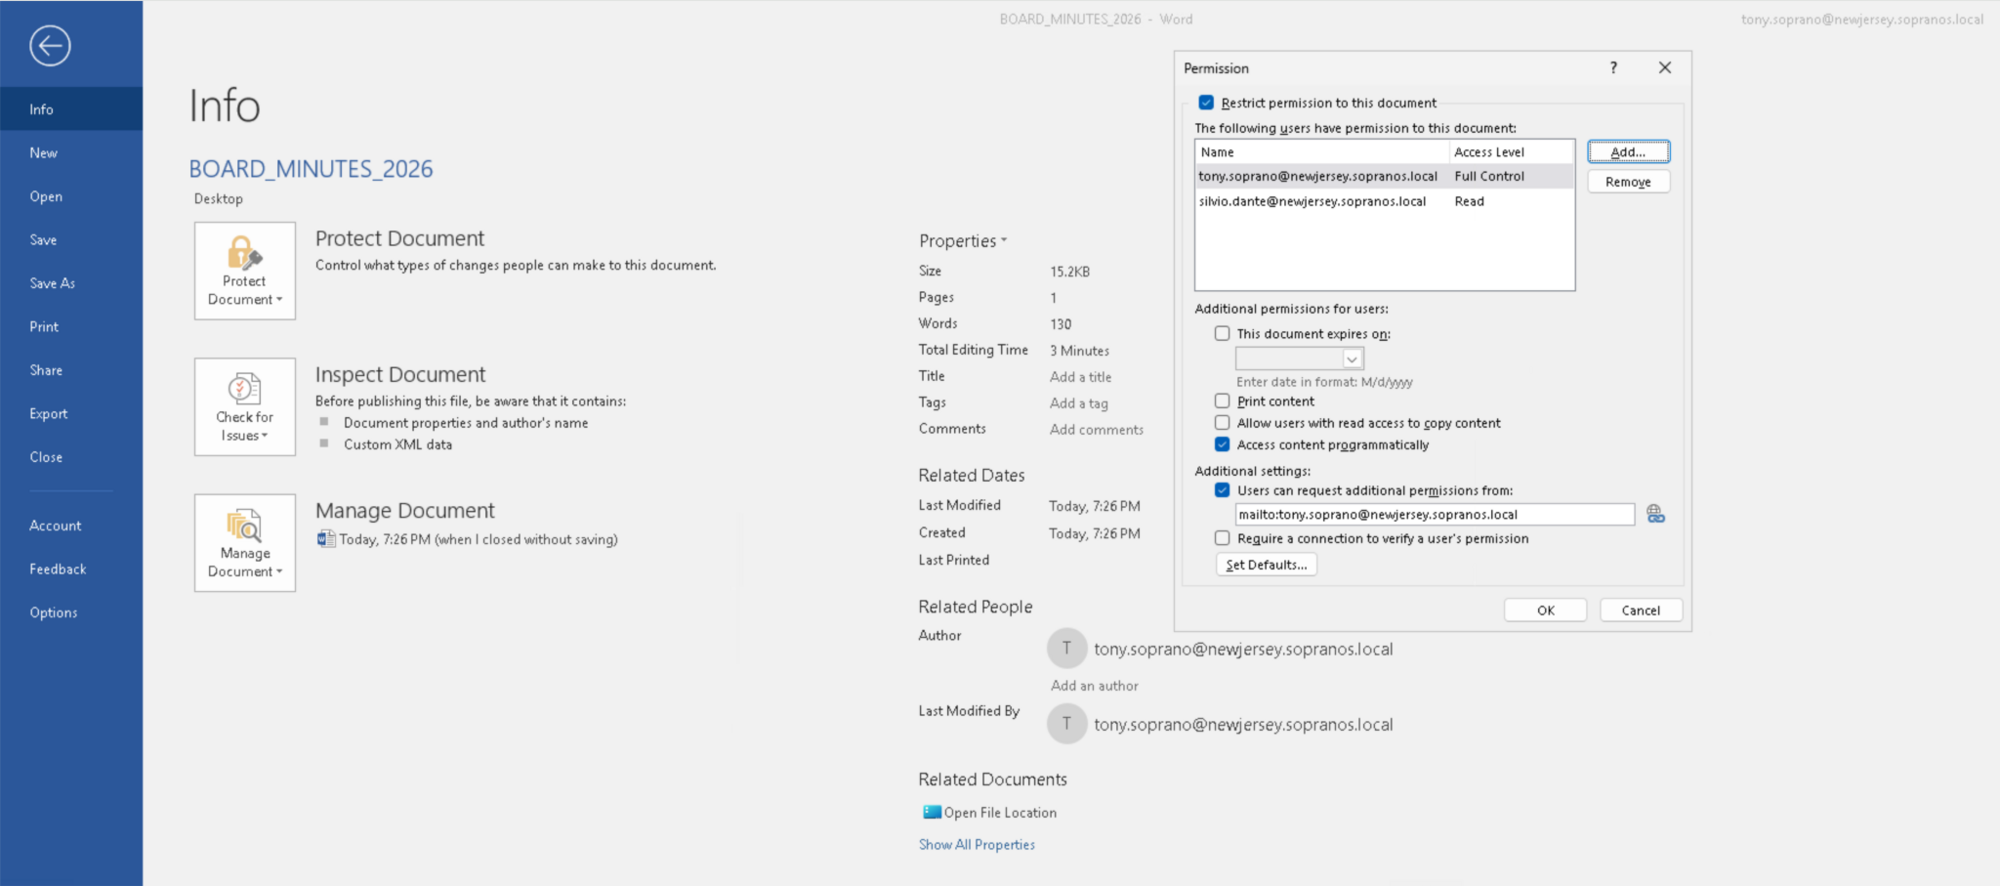Click Add comments field

point(1097,429)
